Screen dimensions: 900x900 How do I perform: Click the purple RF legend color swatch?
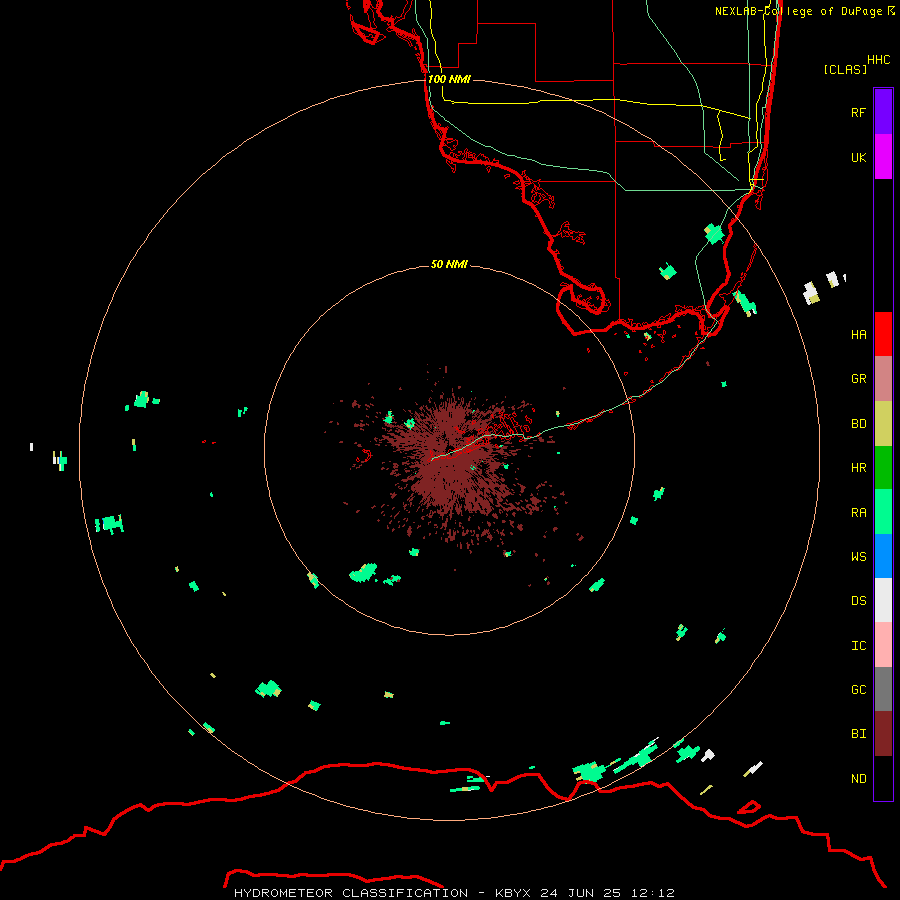pos(883,112)
